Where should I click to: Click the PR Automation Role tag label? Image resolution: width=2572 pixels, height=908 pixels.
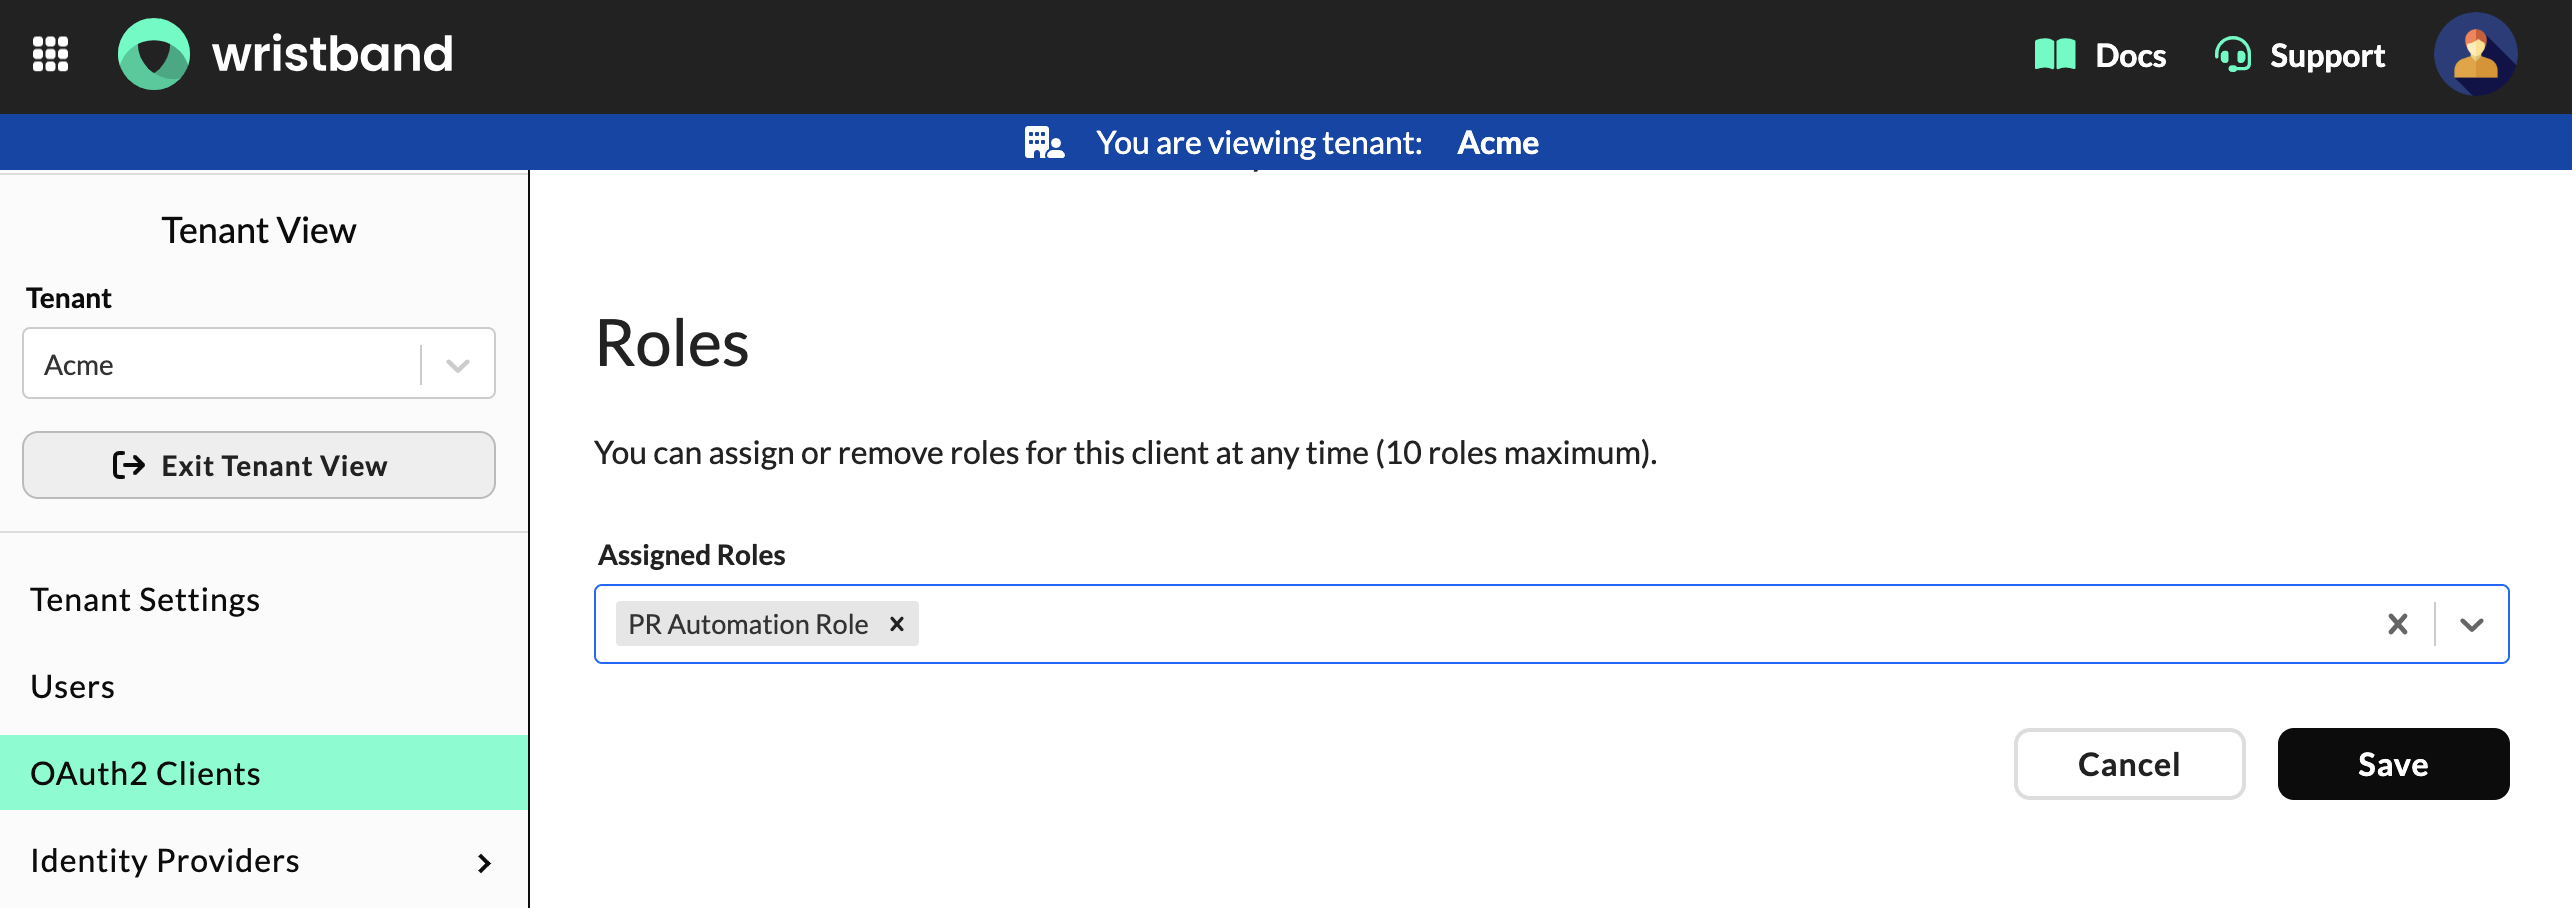pyautogui.click(x=748, y=624)
